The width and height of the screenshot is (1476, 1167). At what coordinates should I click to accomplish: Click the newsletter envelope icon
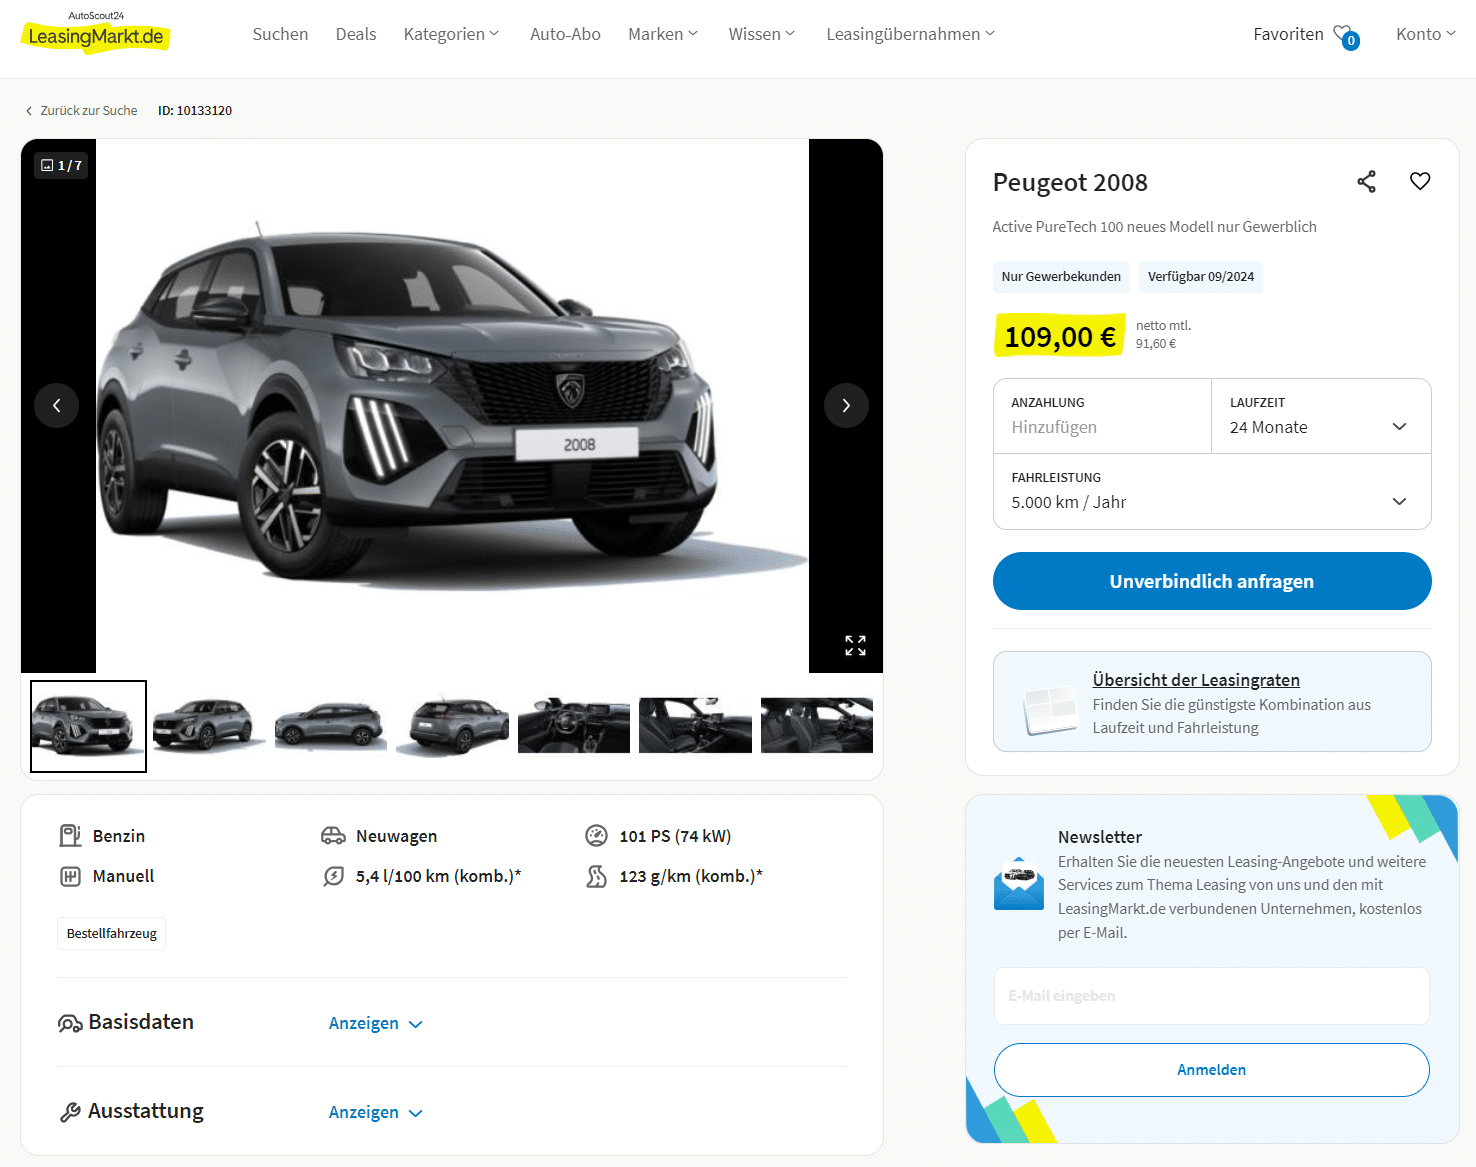pyautogui.click(x=1019, y=884)
